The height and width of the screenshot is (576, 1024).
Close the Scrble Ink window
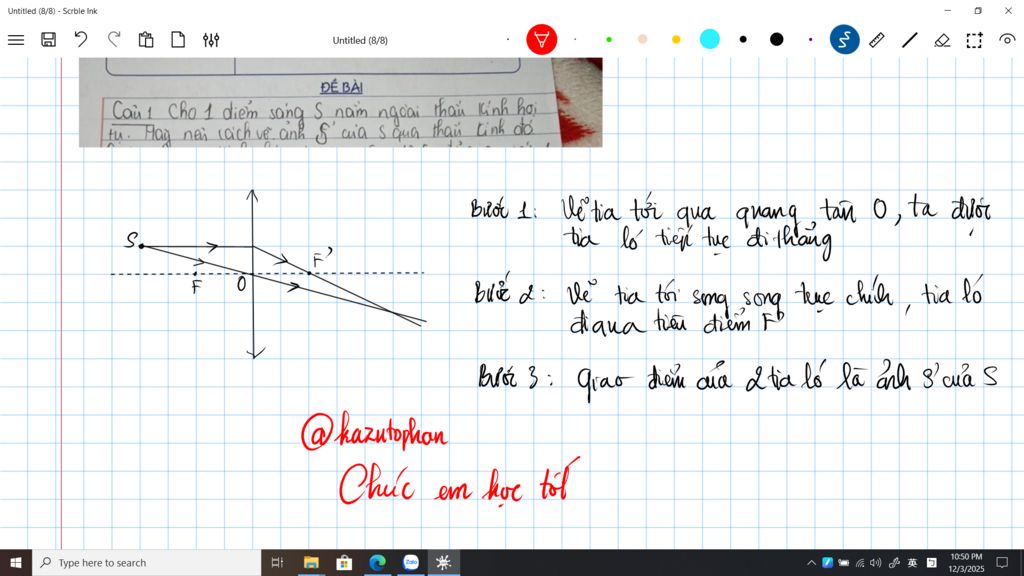1008,10
